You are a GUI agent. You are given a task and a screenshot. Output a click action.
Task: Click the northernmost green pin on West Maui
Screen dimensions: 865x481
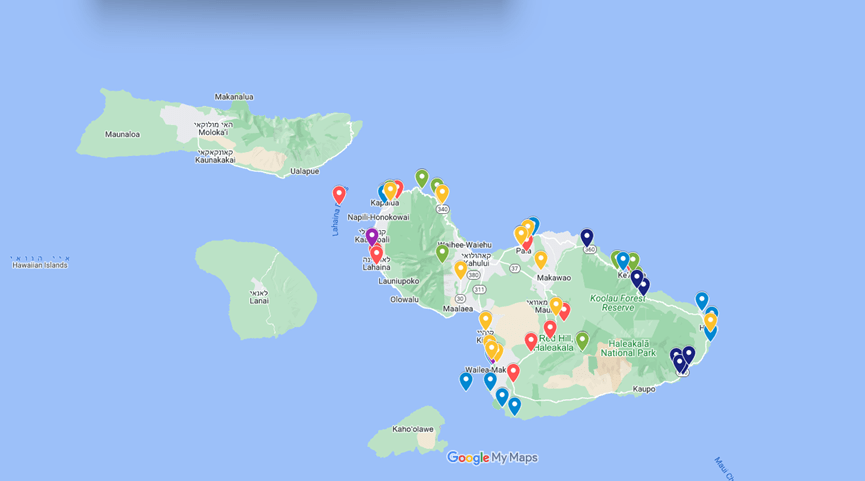[x=422, y=177]
